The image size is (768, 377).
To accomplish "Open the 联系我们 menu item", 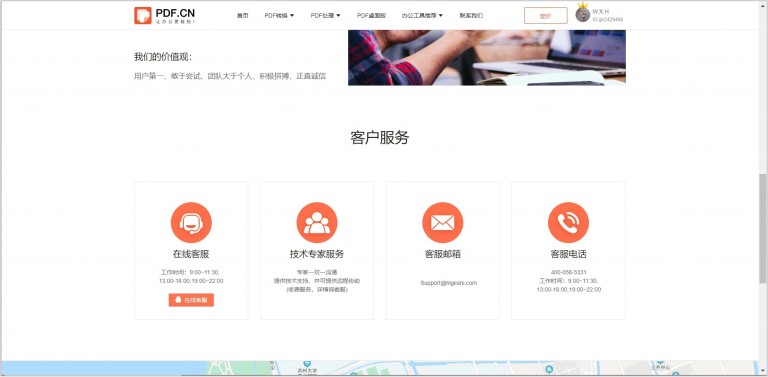I will point(471,16).
